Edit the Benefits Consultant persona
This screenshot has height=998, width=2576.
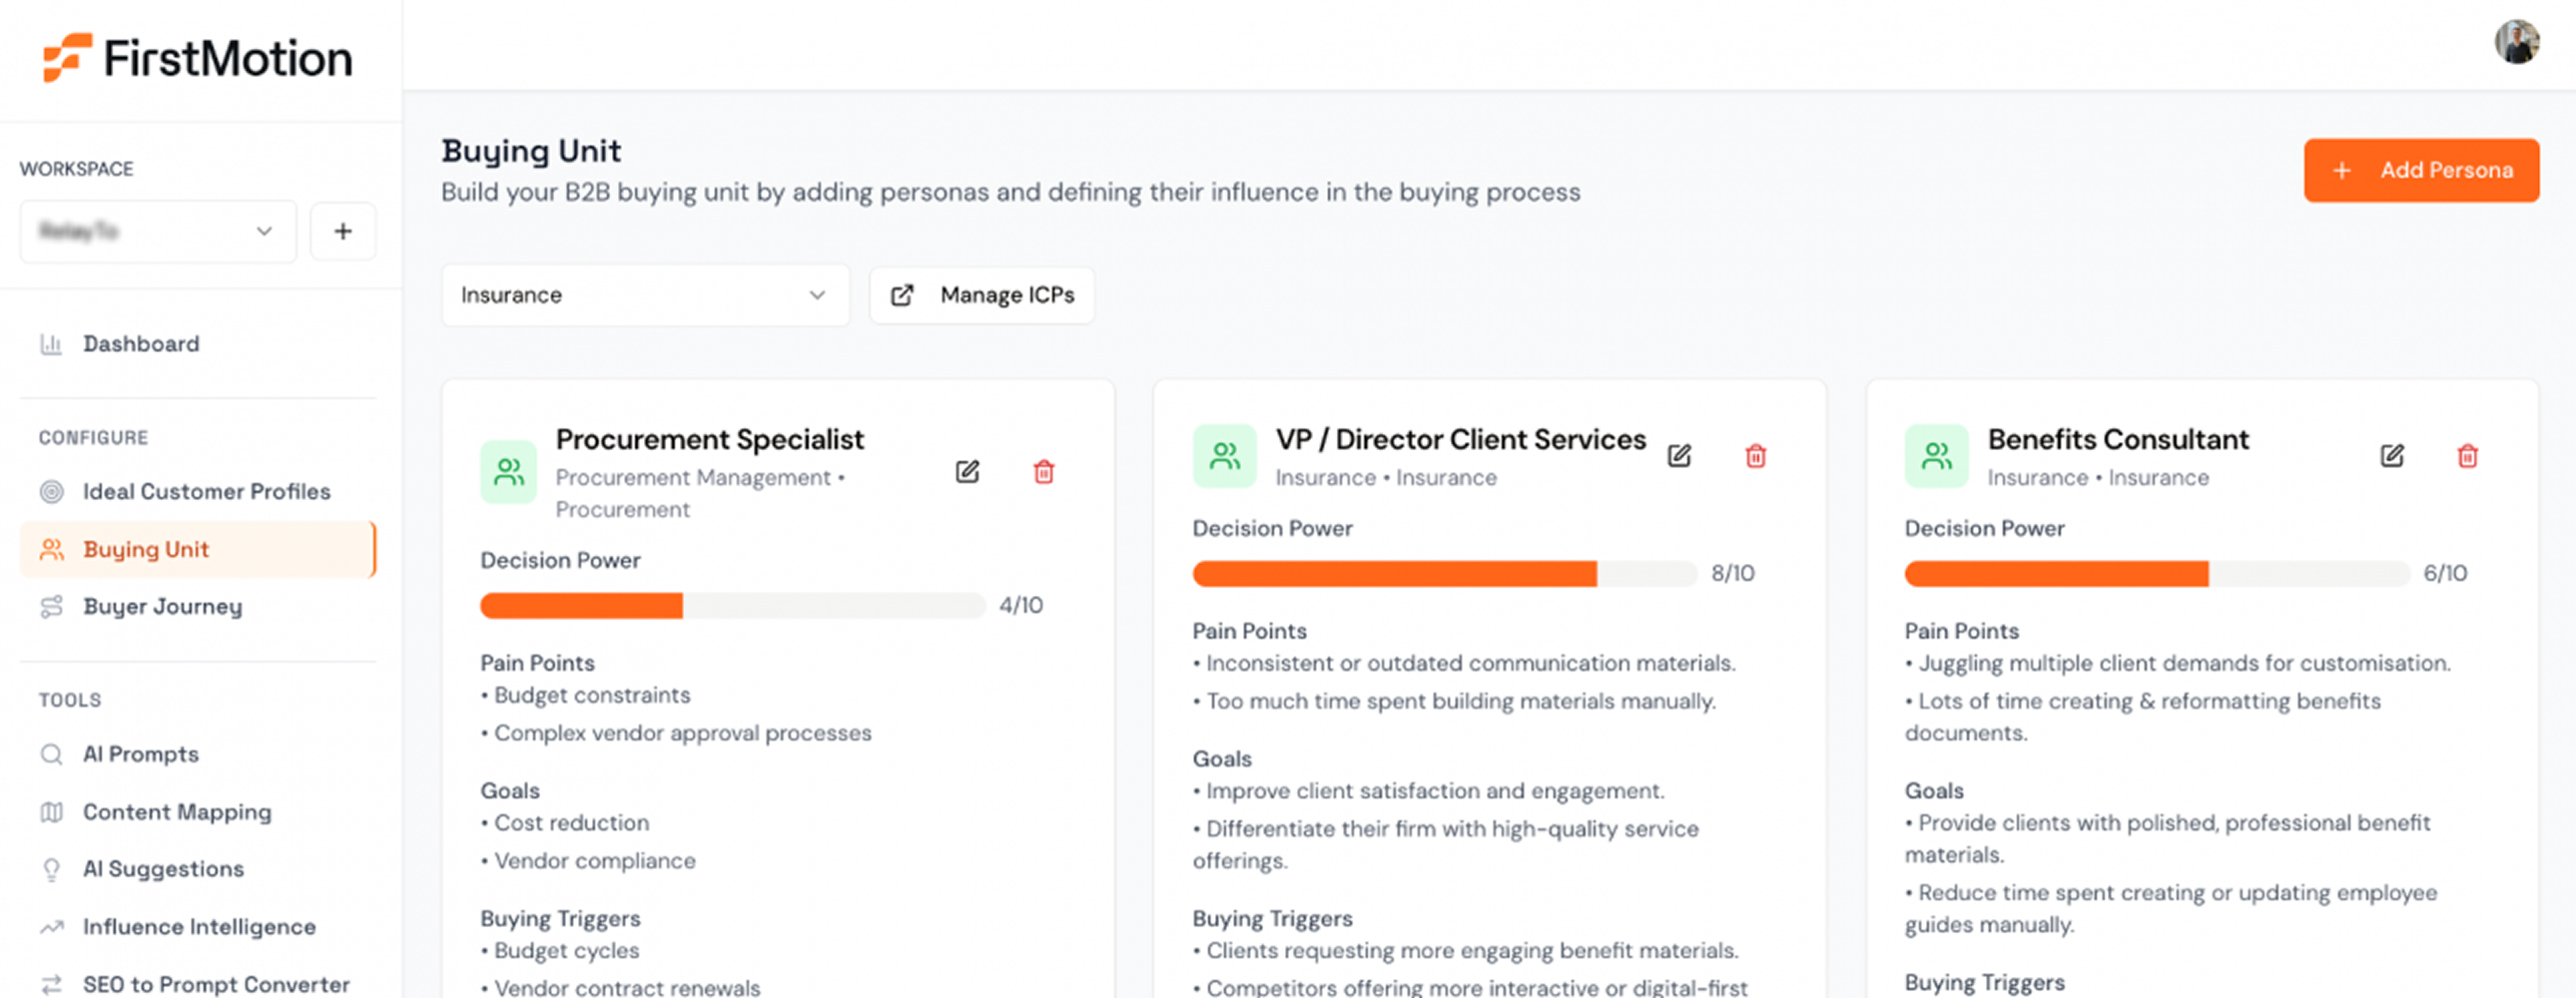pos(2391,456)
